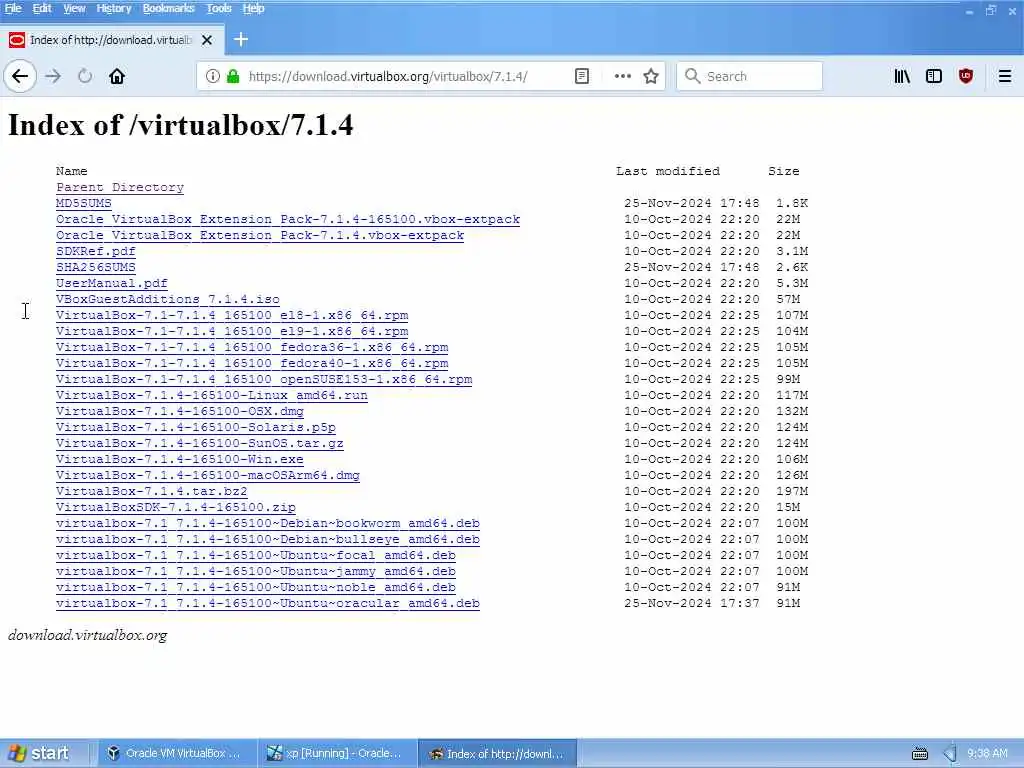1024x768 pixels.
Task: Show site information icon in address bar
Action: 213,76
